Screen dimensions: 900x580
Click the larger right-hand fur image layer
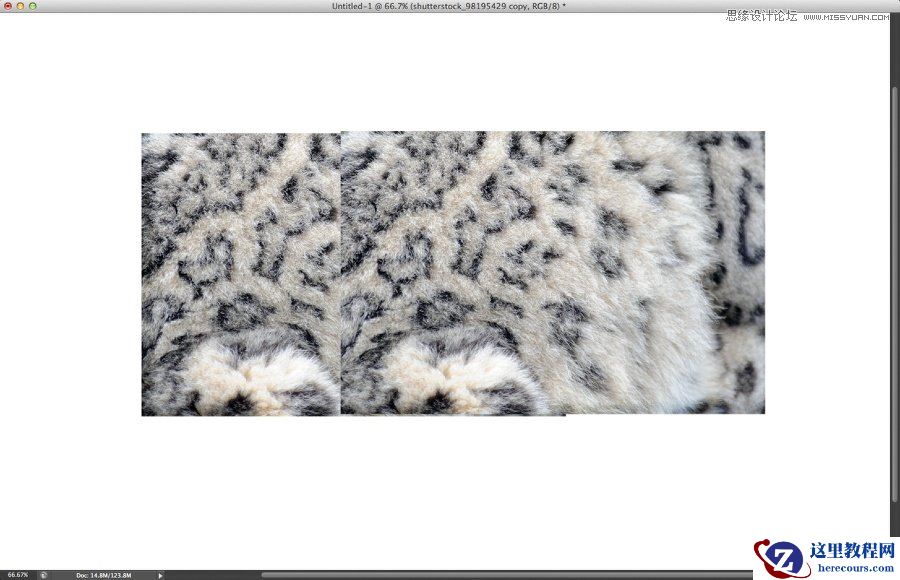click(553, 272)
